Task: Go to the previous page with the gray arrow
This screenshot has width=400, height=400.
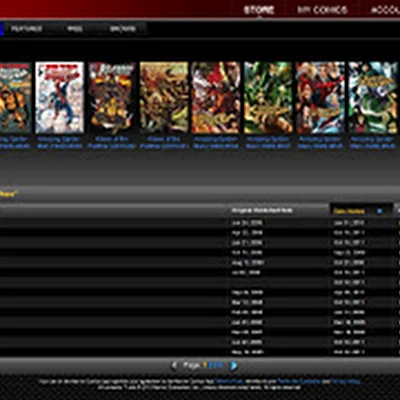Action: coord(174,366)
